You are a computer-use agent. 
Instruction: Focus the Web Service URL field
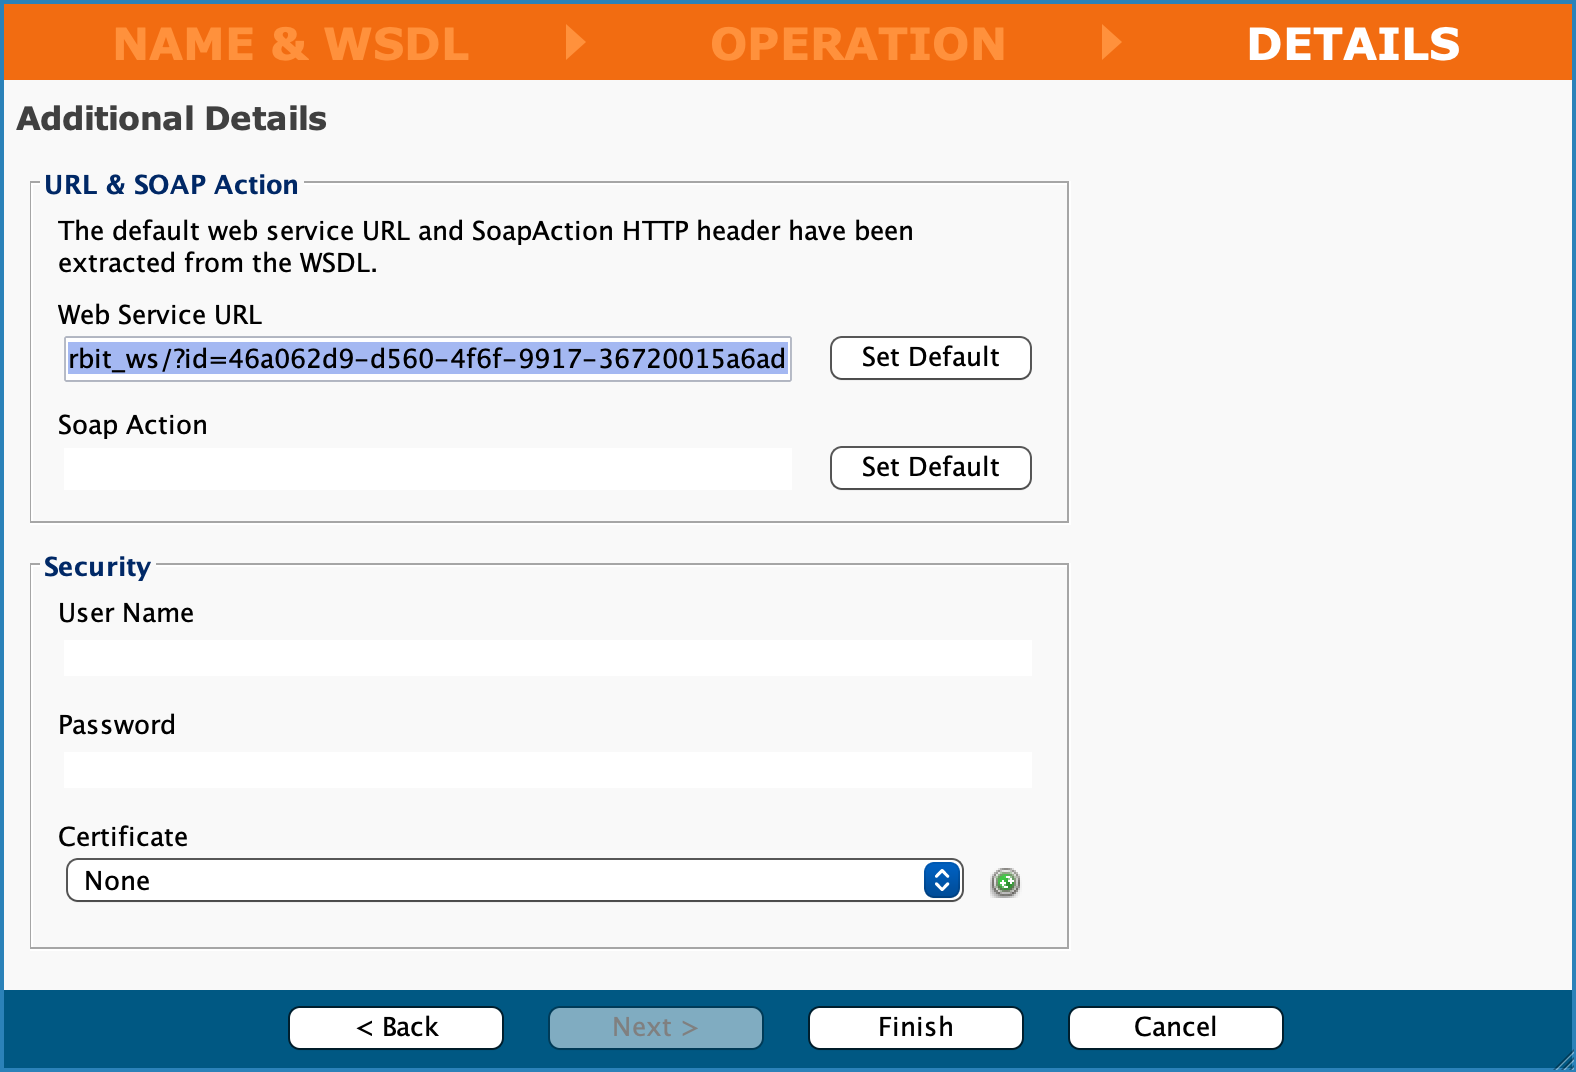(x=428, y=359)
